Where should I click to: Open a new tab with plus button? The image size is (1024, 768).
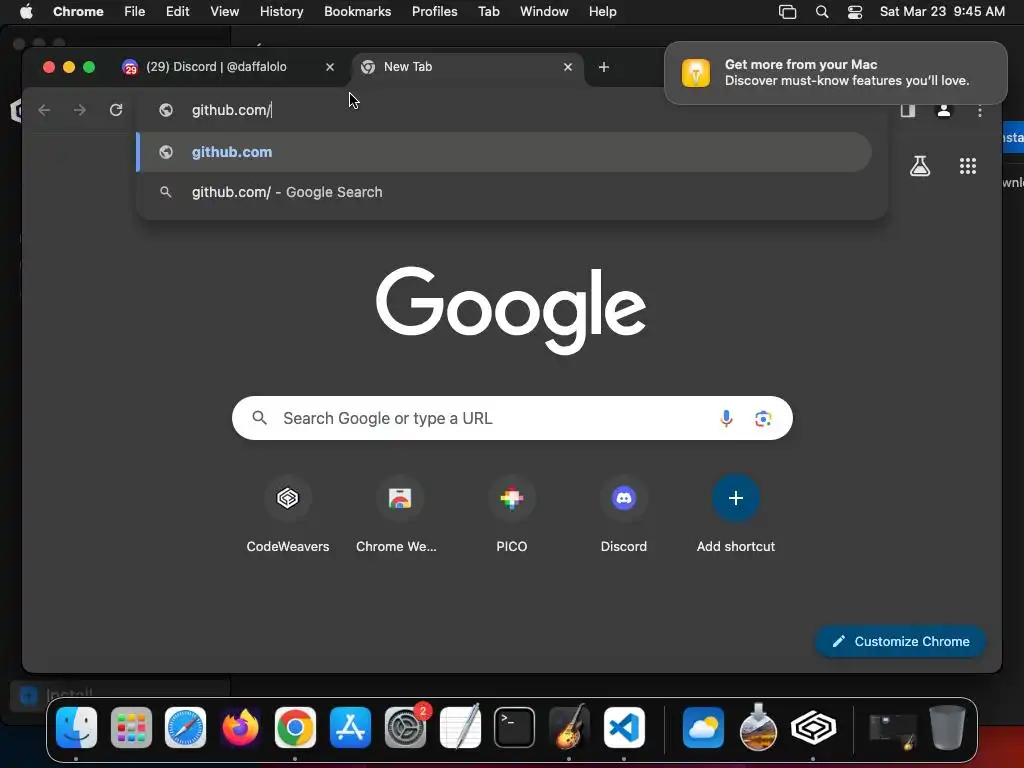603,67
